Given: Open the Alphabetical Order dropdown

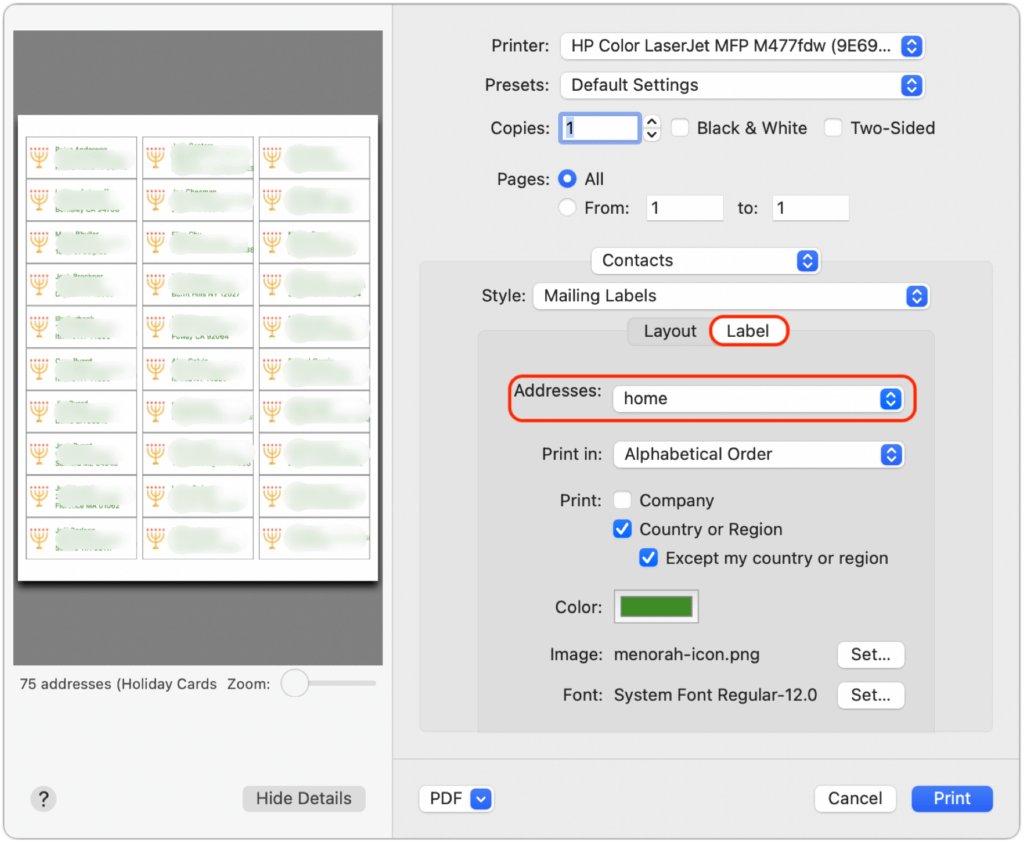Looking at the screenshot, I should [758, 454].
